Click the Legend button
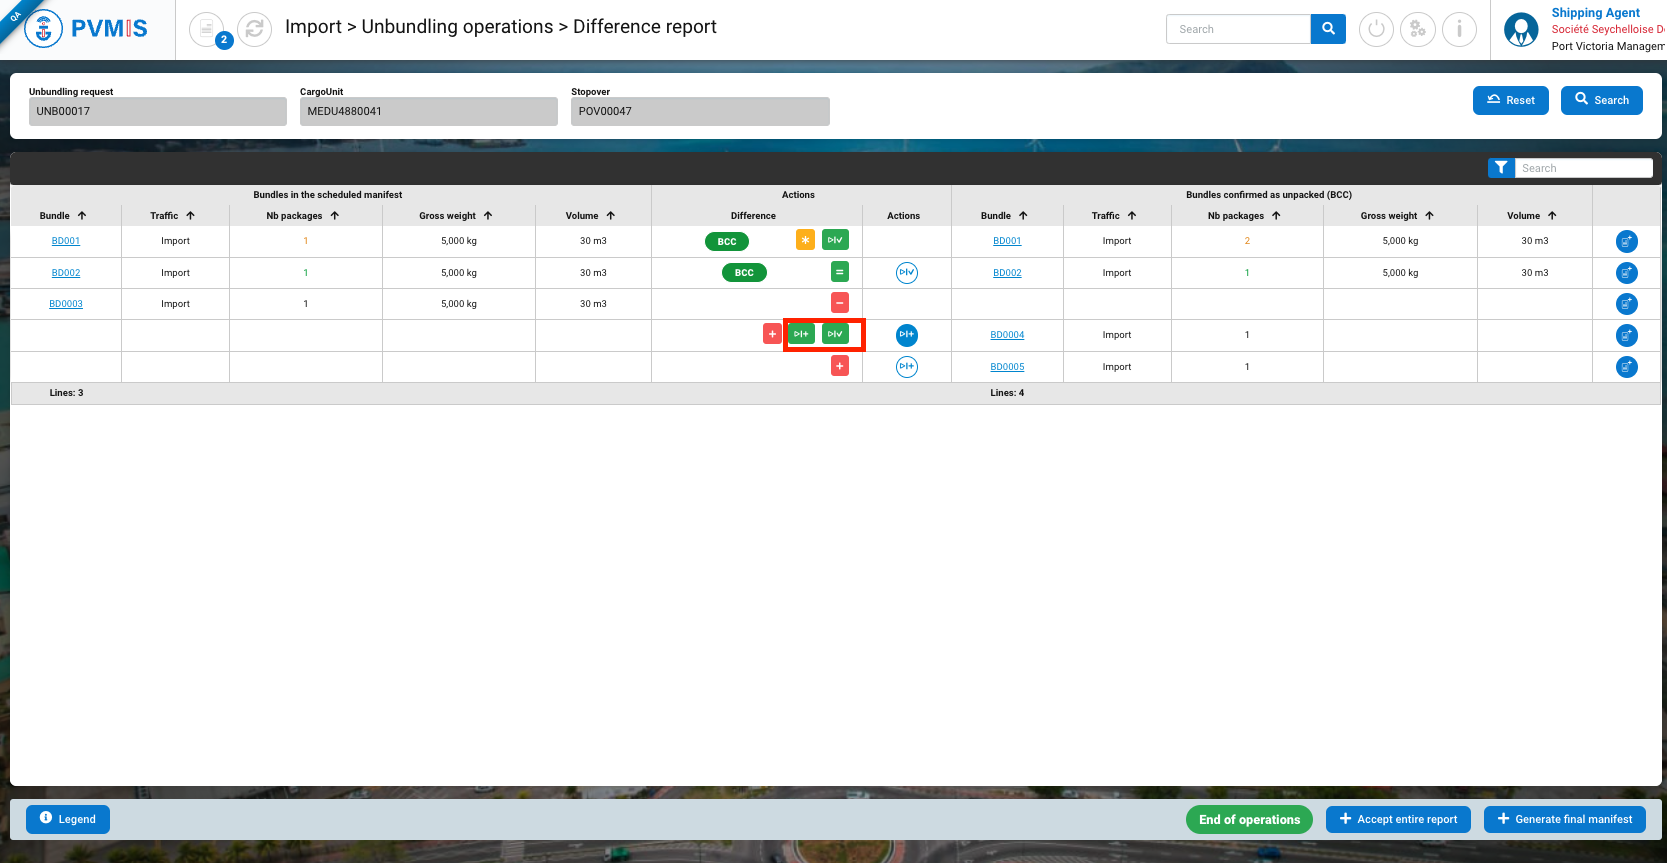The height and width of the screenshot is (863, 1667). [68, 819]
